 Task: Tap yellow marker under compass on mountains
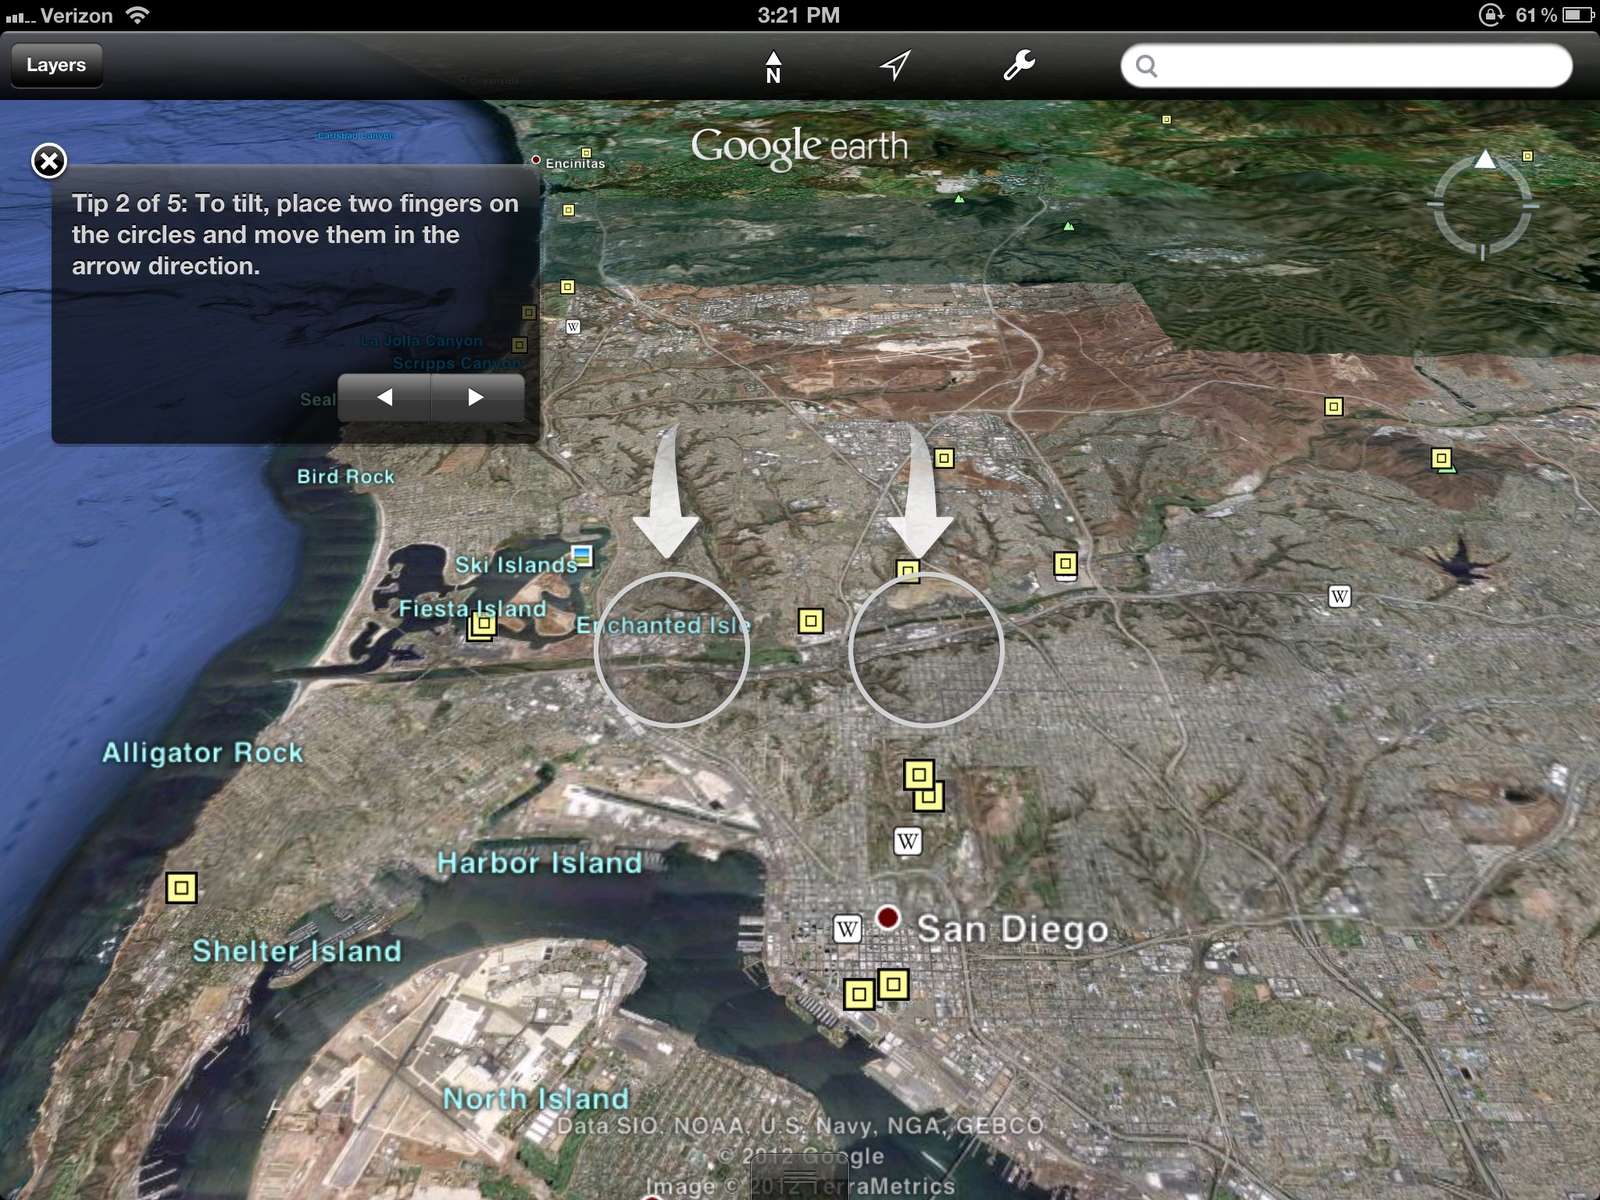coord(1333,407)
